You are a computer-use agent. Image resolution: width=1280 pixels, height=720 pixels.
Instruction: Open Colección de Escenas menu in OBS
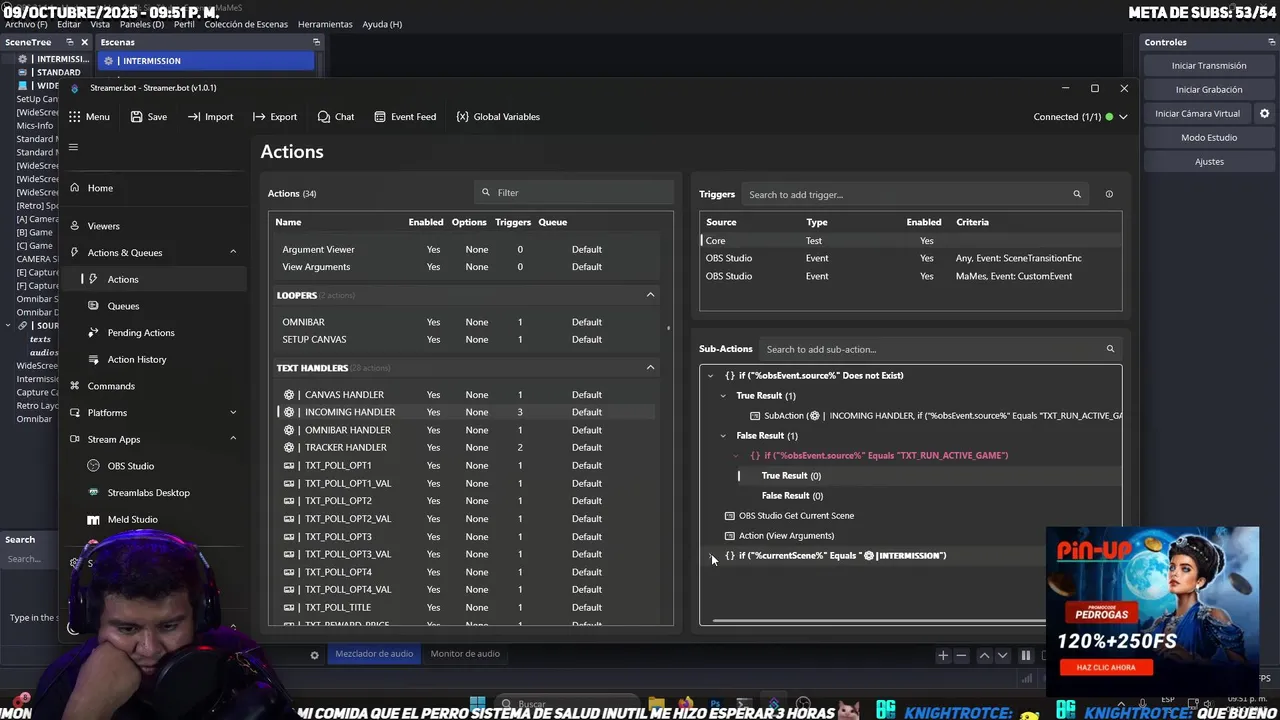pos(246,24)
